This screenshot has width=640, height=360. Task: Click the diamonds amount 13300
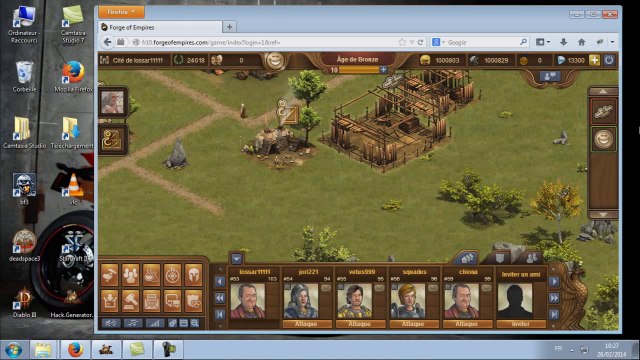tap(576, 60)
